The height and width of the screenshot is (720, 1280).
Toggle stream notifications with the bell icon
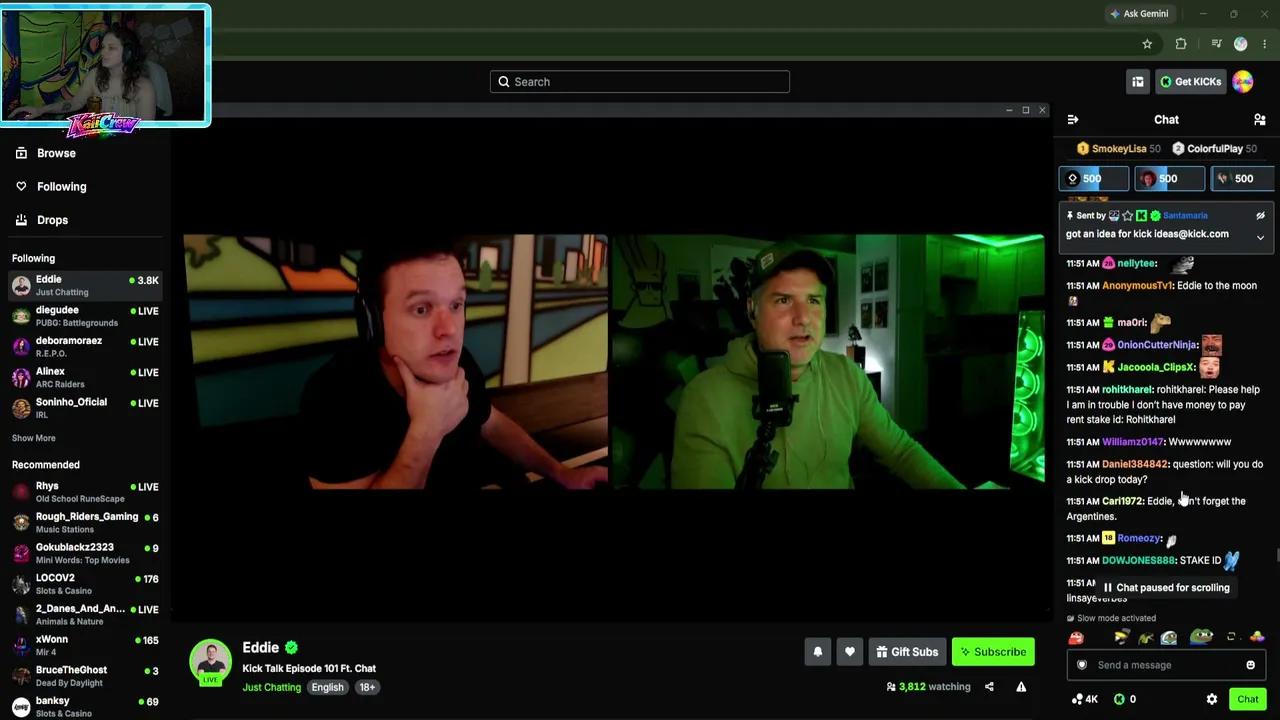coord(818,652)
